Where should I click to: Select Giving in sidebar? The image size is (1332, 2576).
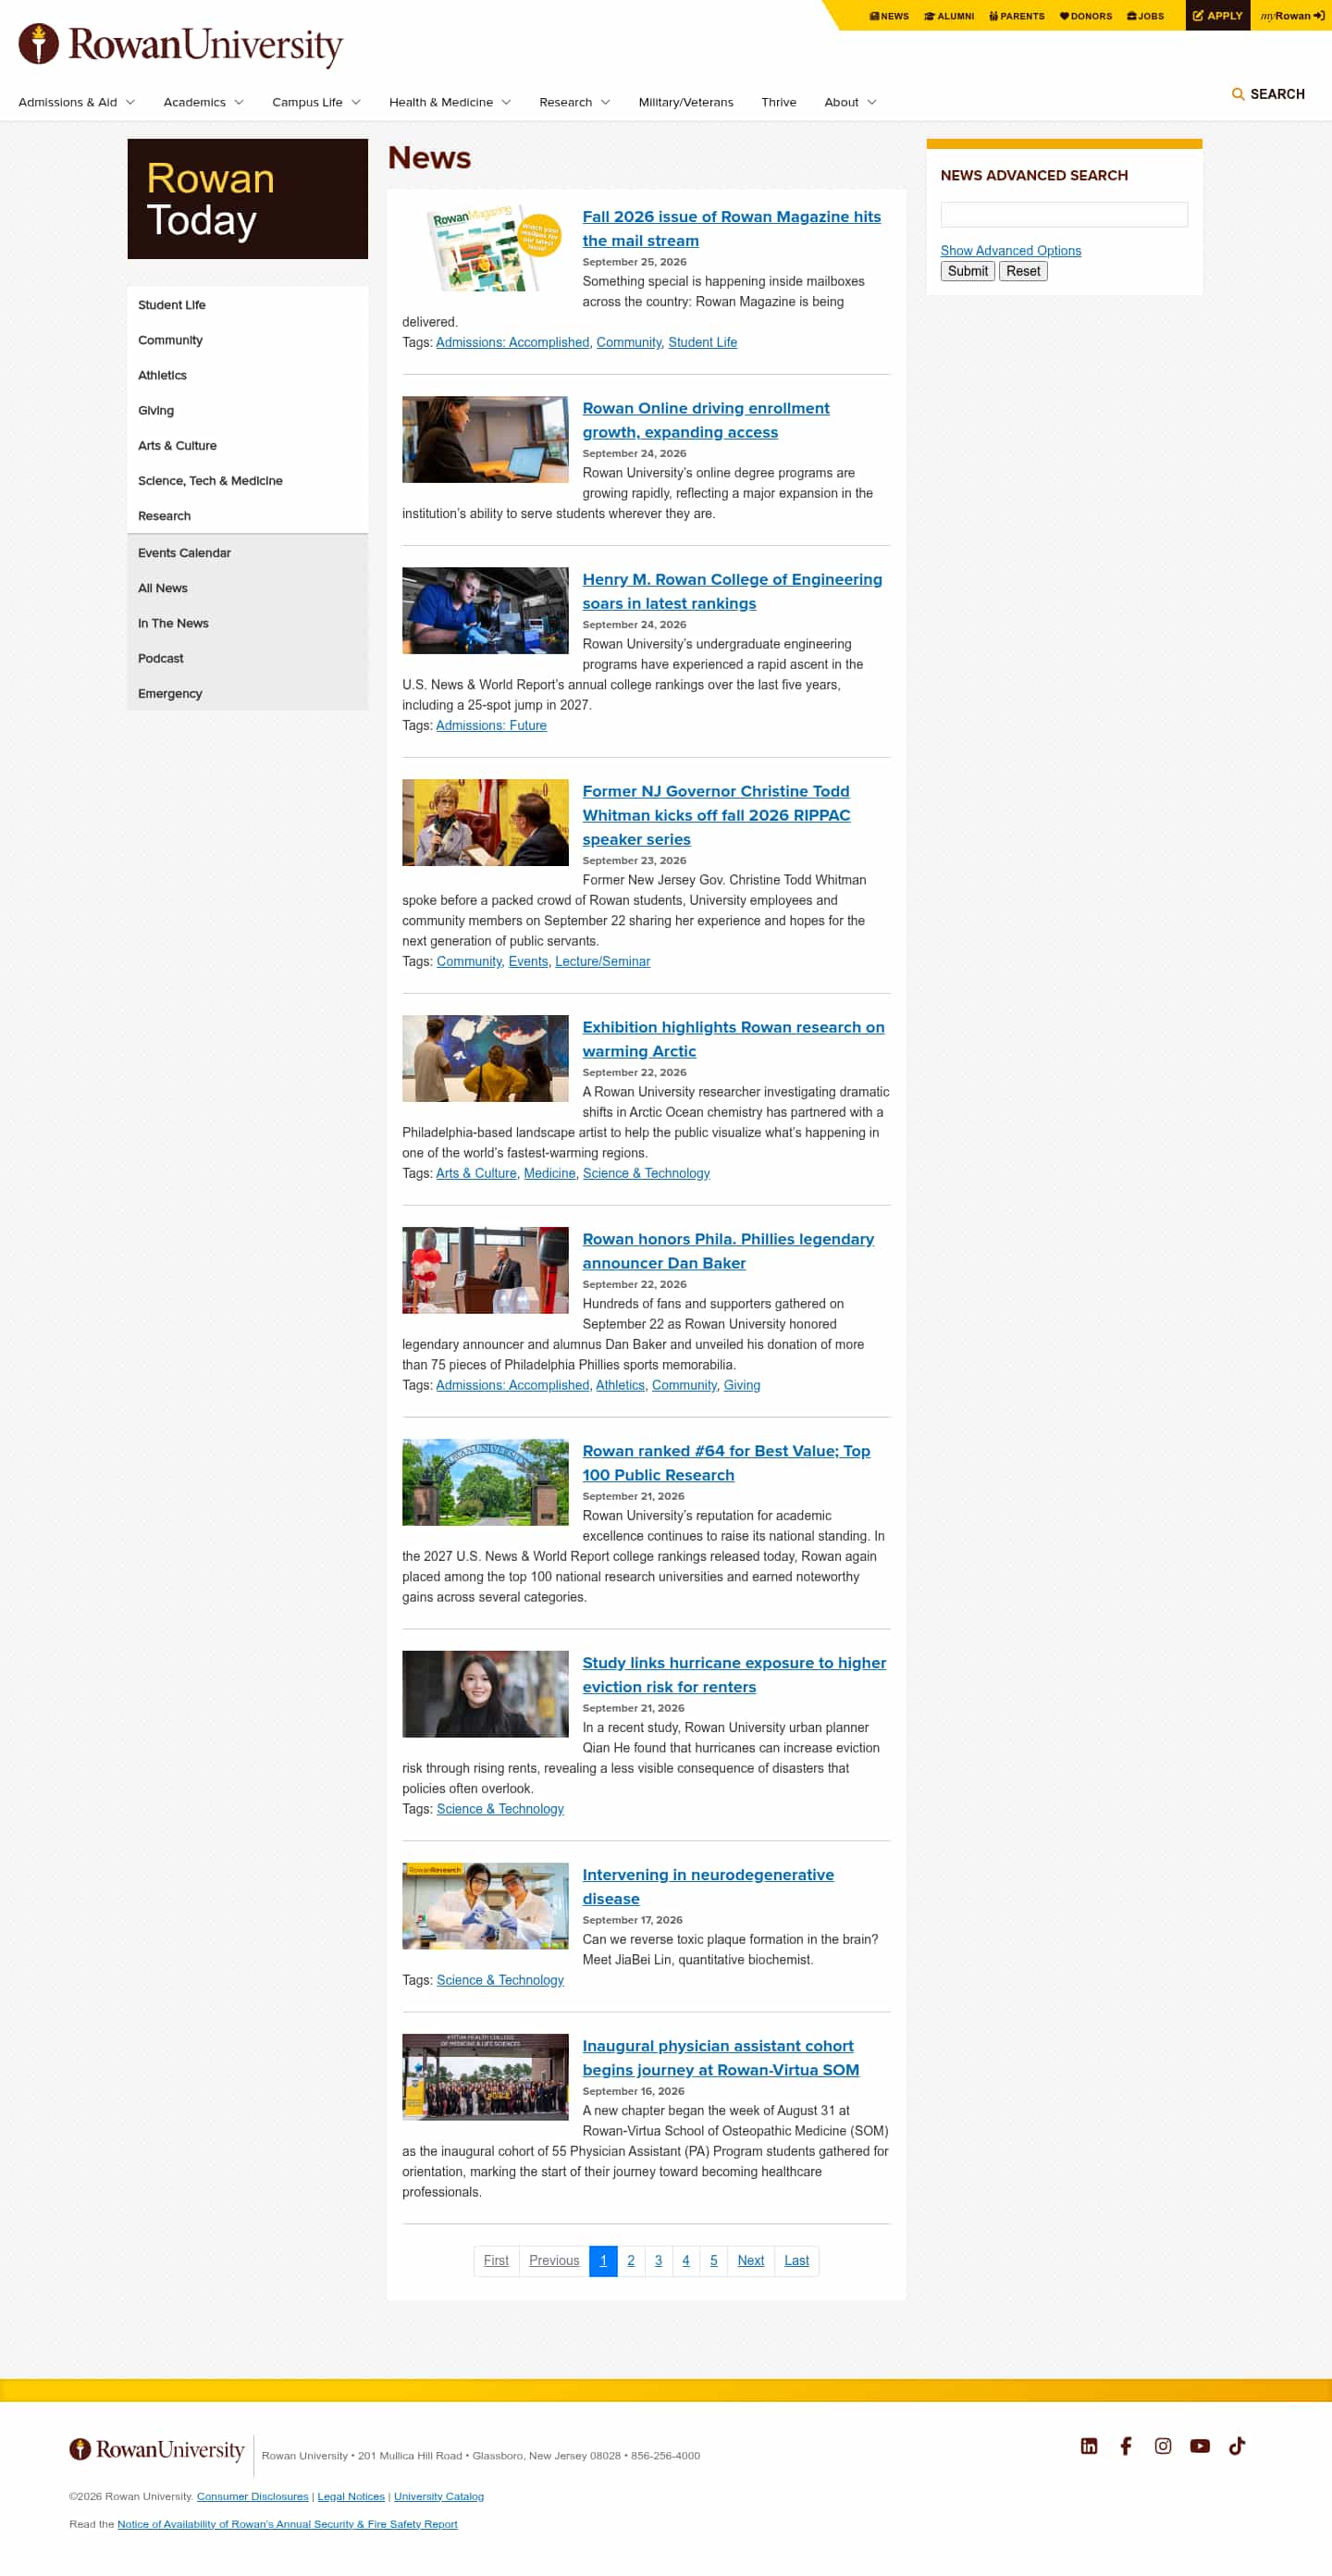pyautogui.click(x=247, y=410)
